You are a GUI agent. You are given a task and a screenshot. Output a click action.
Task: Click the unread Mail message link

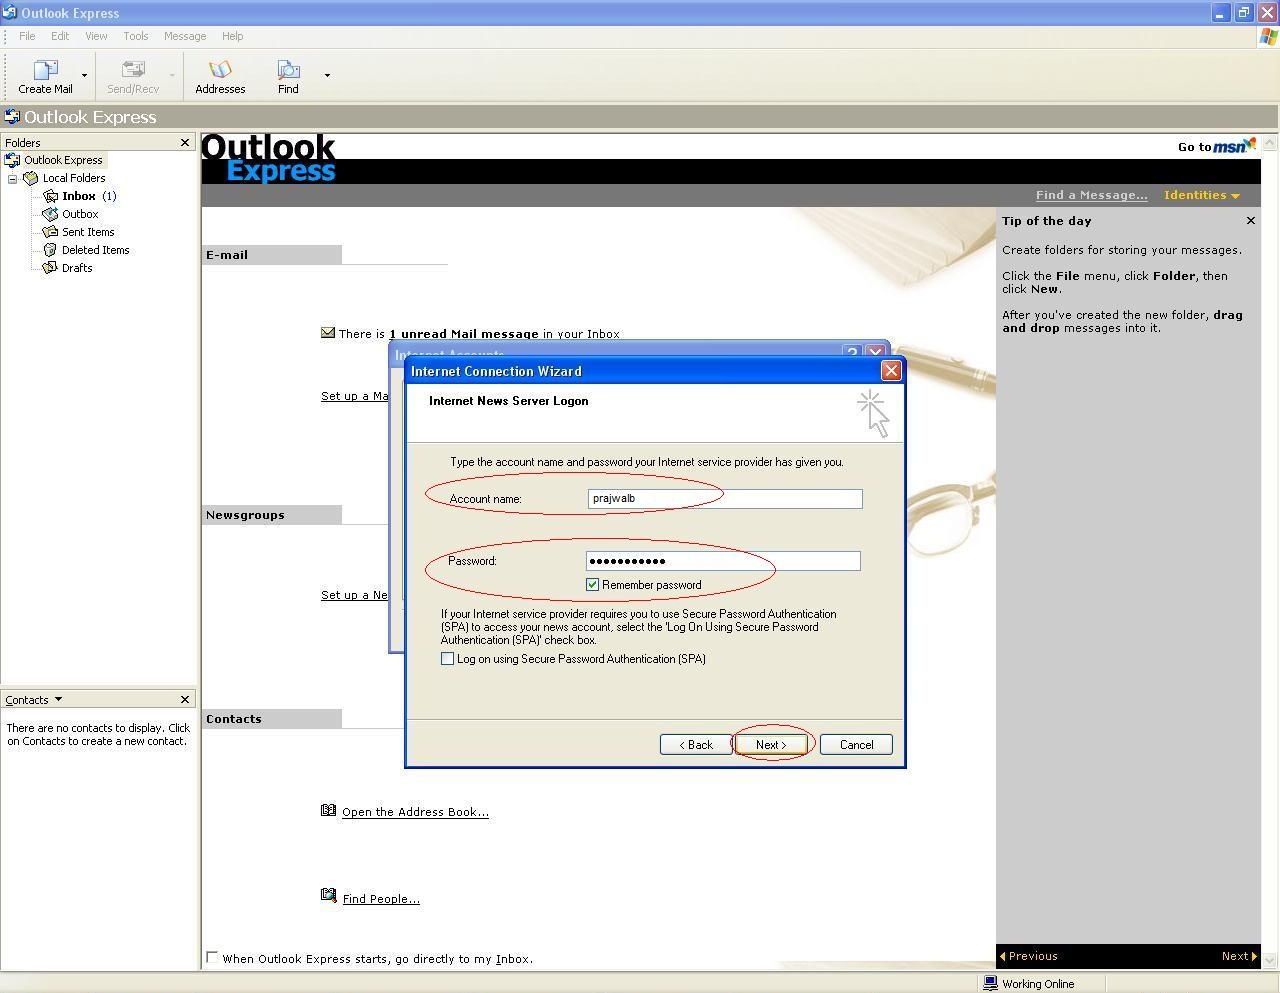click(x=464, y=334)
